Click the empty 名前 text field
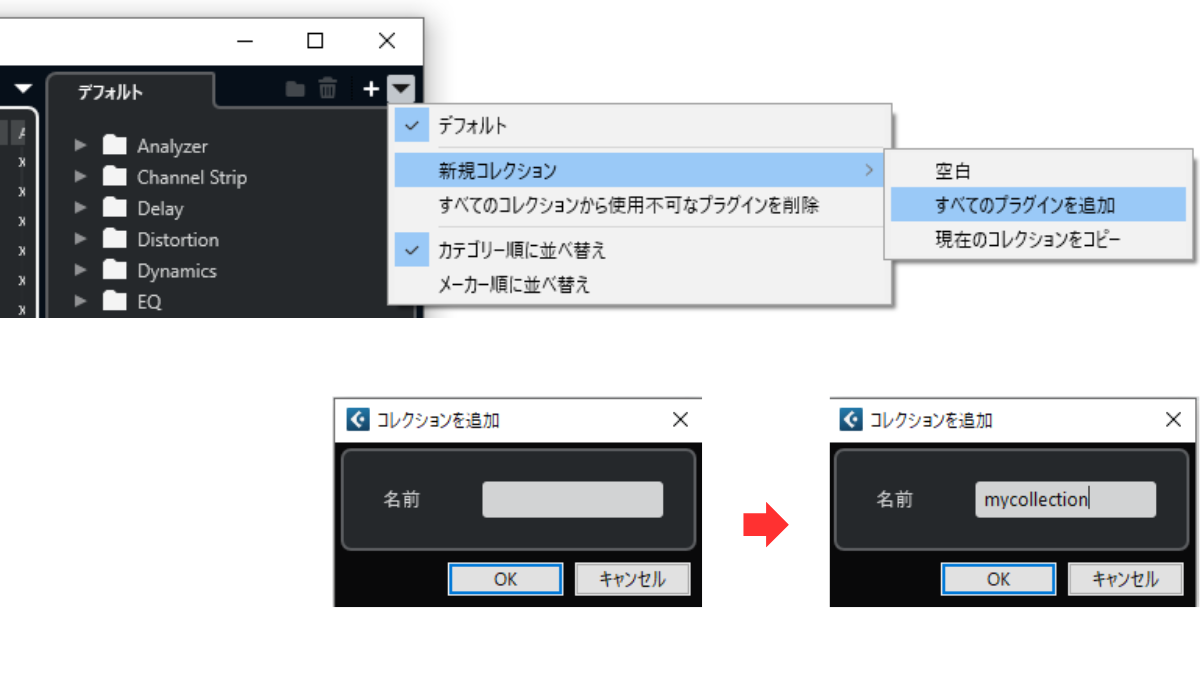 pos(572,500)
